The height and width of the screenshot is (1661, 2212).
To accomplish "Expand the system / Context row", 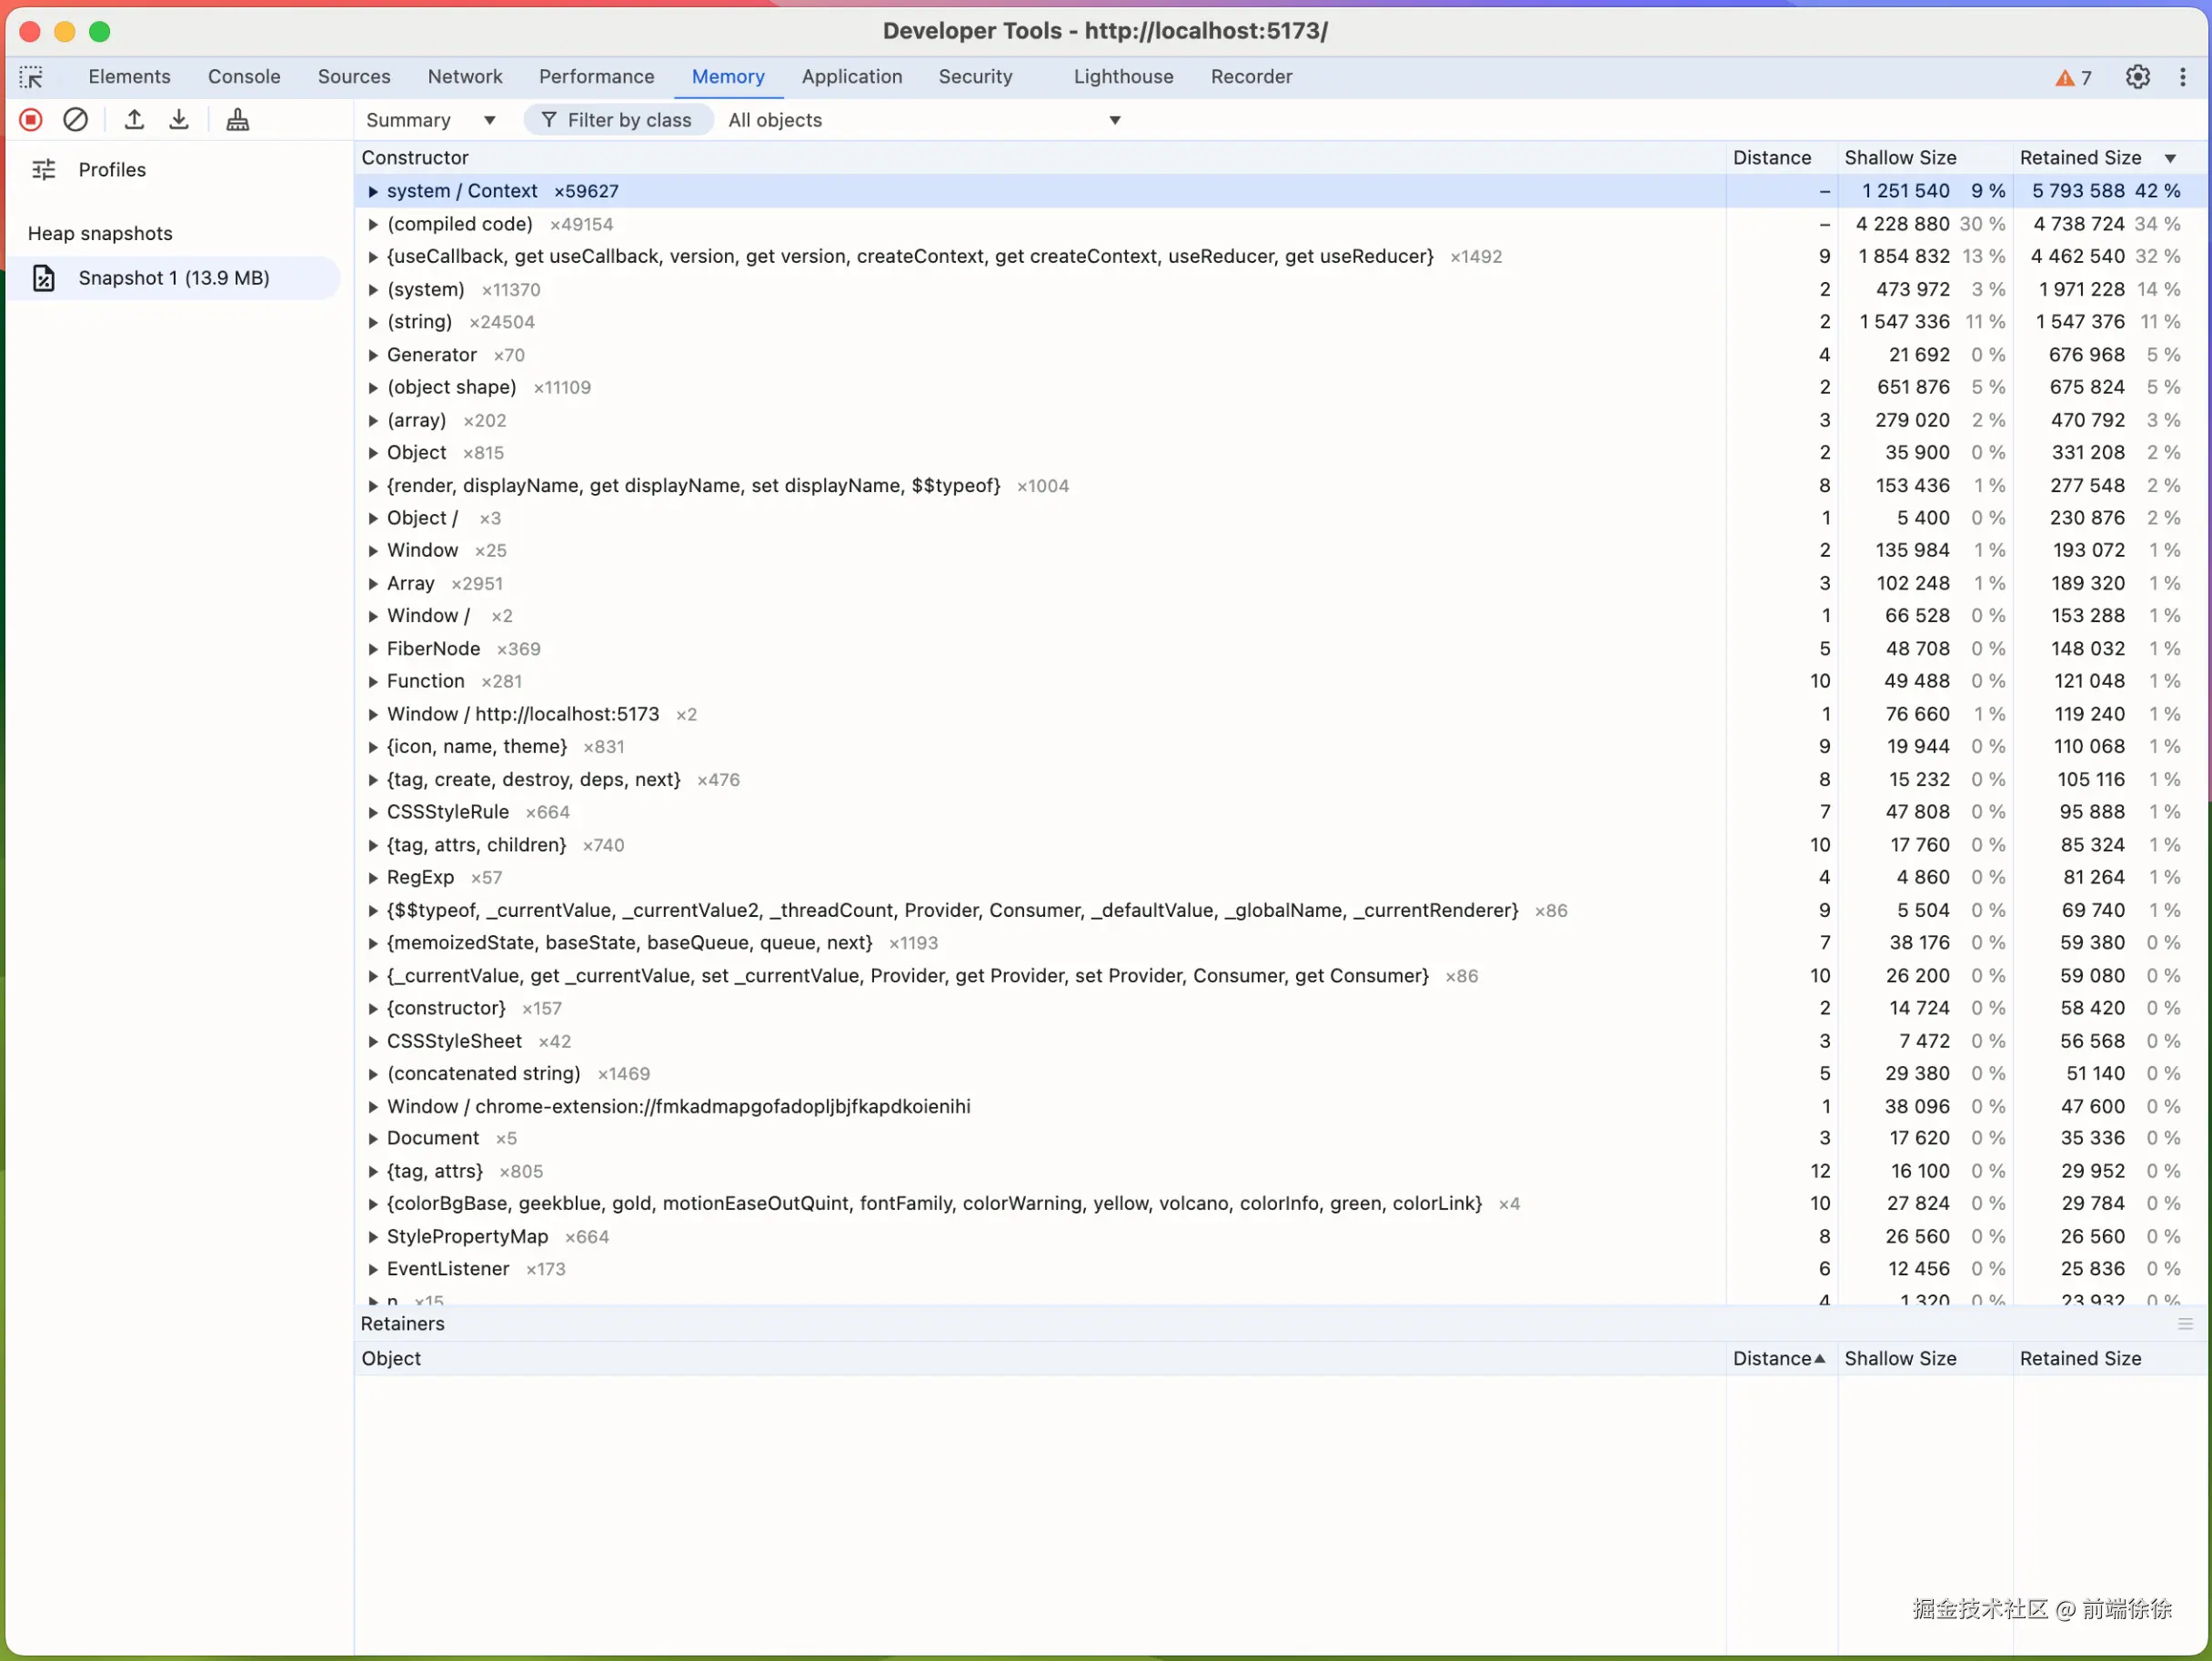I will point(373,191).
